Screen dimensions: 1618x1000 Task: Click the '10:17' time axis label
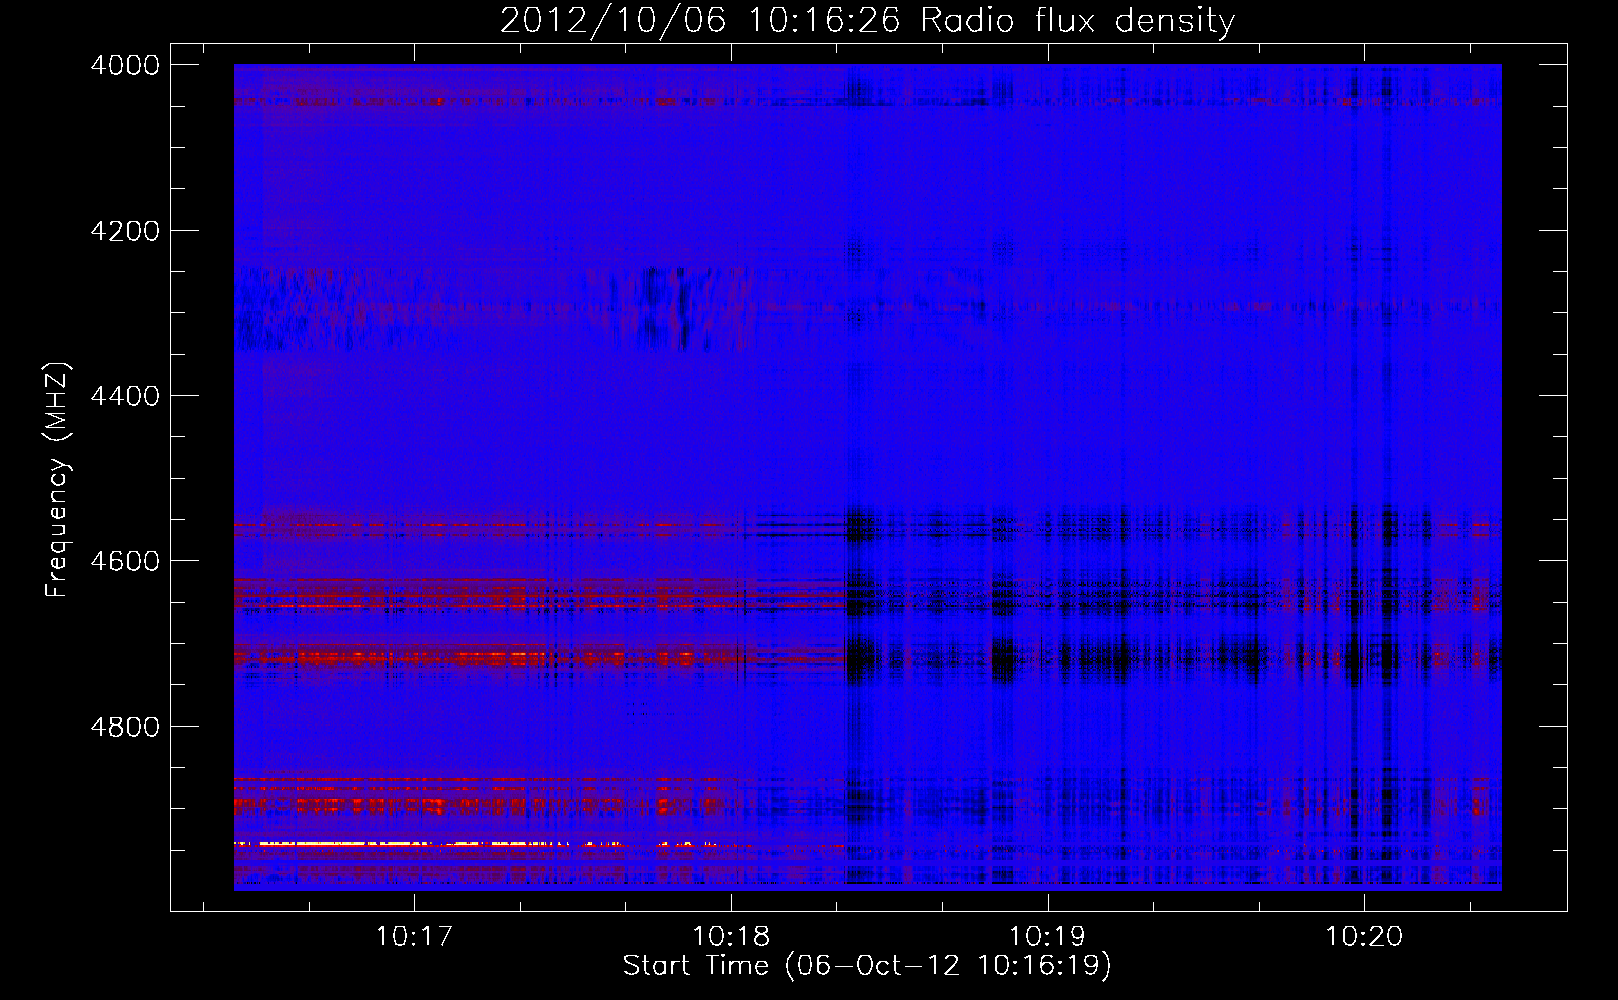pos(413,937)
